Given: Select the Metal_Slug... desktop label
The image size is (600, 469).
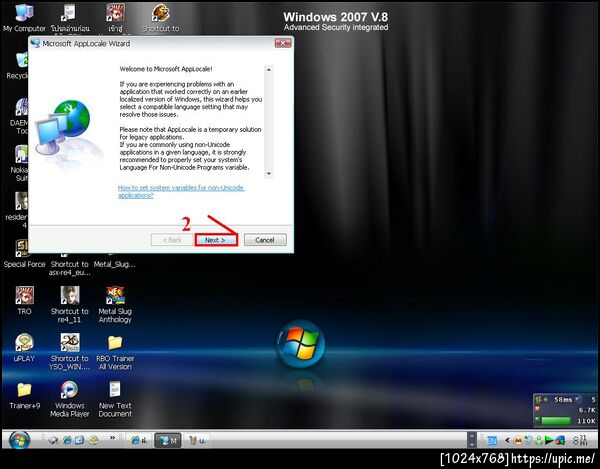Looking at the screenshot, I should (x=114, y=264).
